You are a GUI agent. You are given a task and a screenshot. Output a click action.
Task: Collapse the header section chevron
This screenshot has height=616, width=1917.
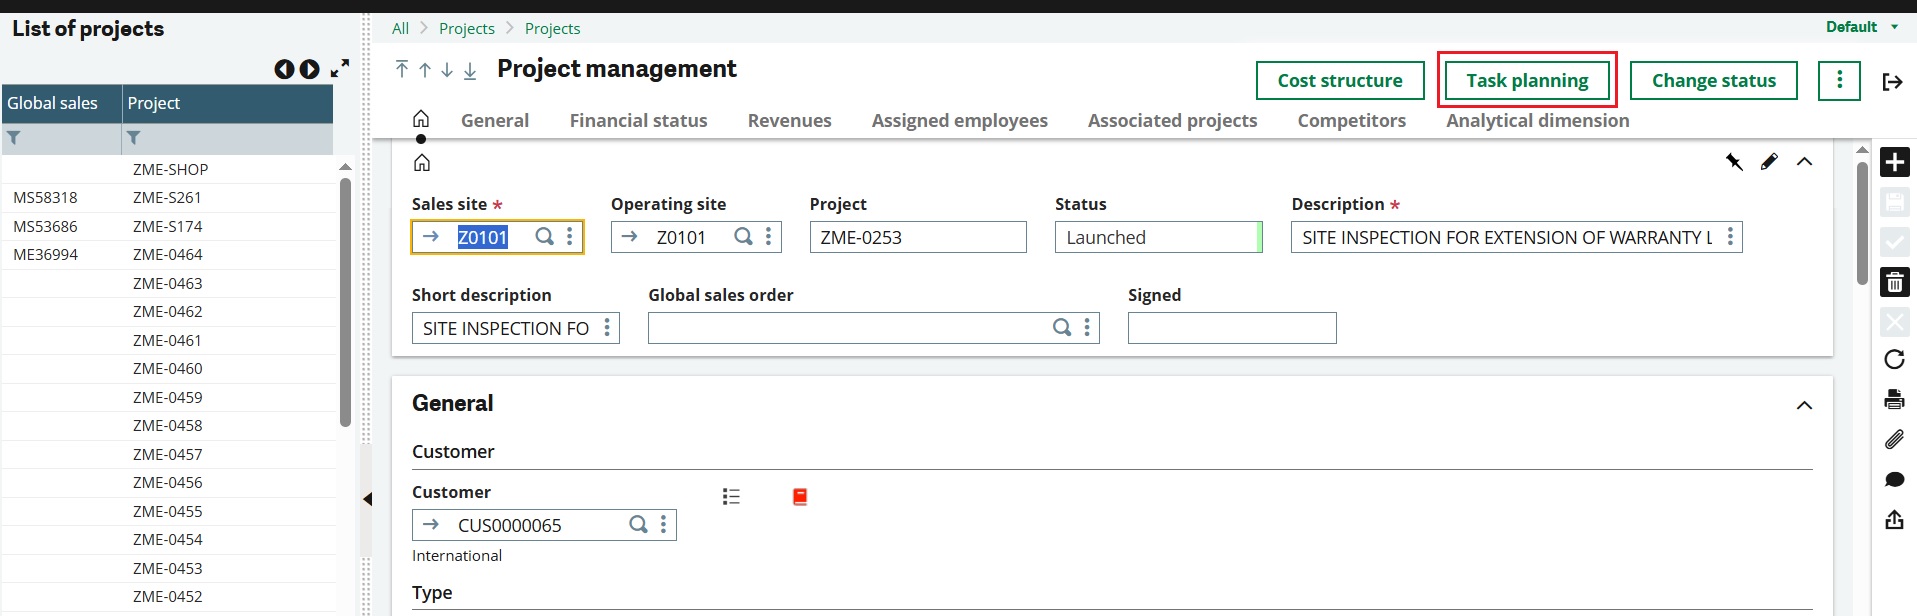click(1804, 162)
